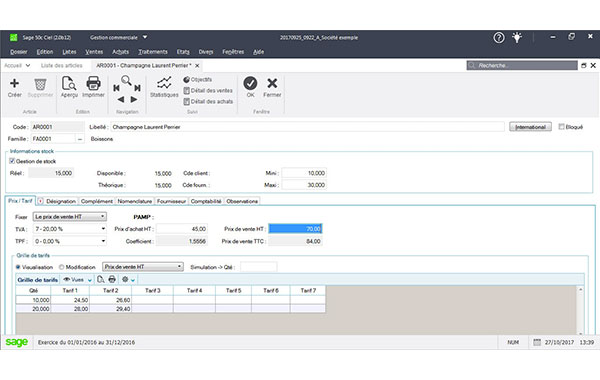Image resolution: width=600 pixels, height=380 pixels.
Task: Open the TPF rate dropdown
Action: 70,241
